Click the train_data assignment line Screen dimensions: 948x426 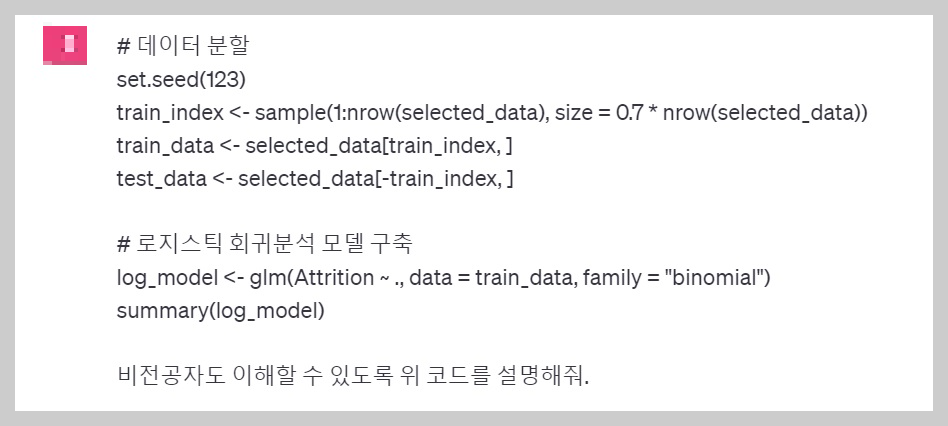click(x=315, y=146)
